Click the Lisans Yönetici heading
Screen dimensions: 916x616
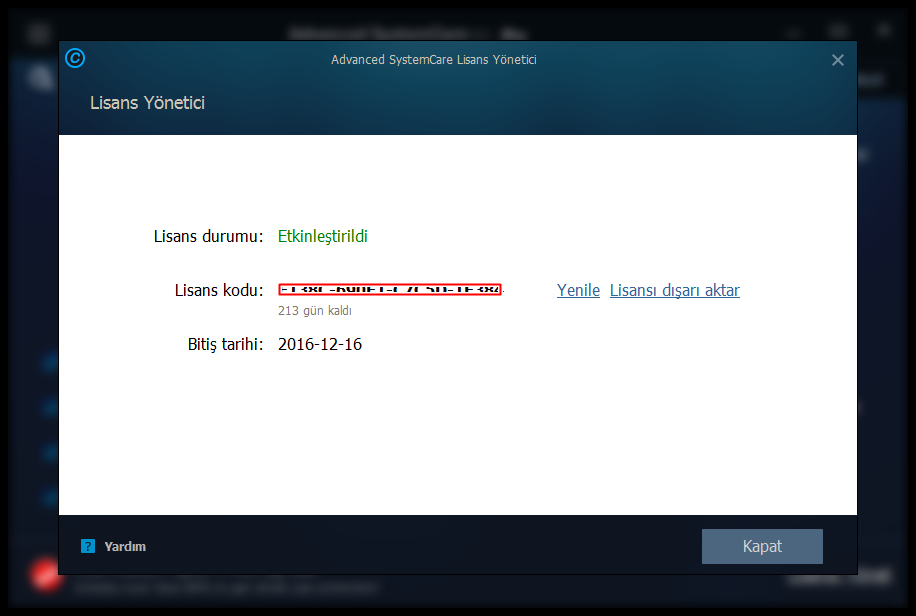click(x=147, y=103)
